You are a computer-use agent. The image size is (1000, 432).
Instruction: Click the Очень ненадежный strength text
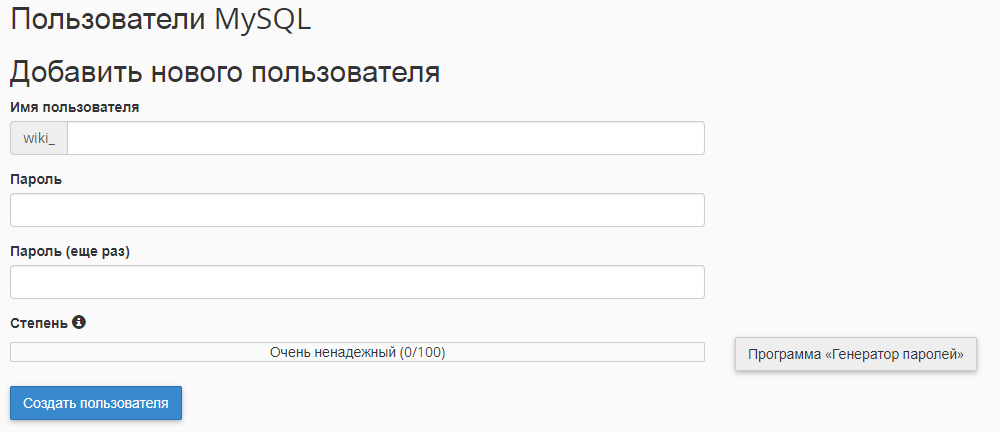[332, 352]
